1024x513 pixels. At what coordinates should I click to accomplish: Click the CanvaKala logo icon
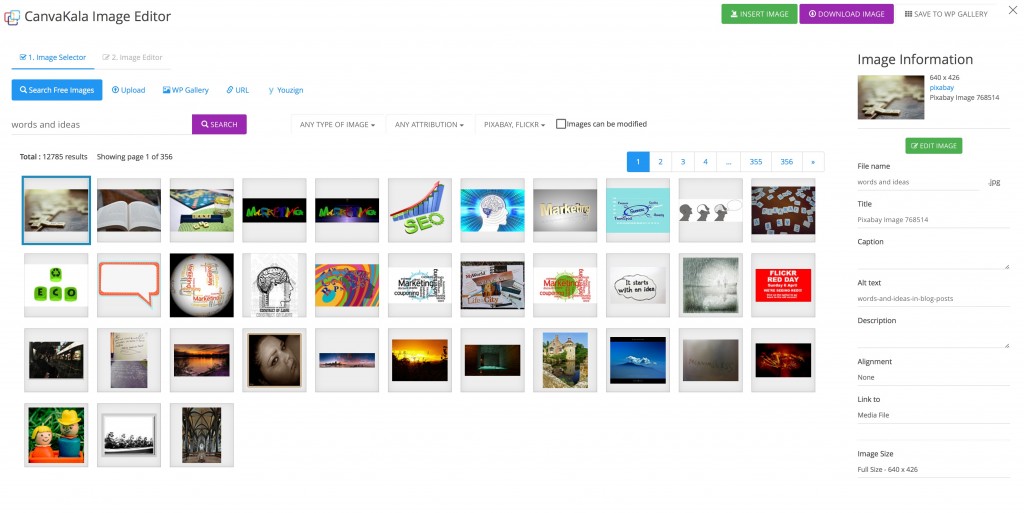(12, 17)
